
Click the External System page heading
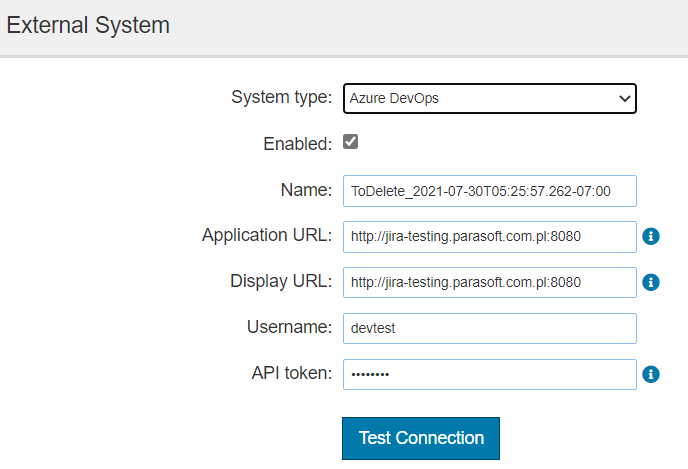click(x=88, y=25)
